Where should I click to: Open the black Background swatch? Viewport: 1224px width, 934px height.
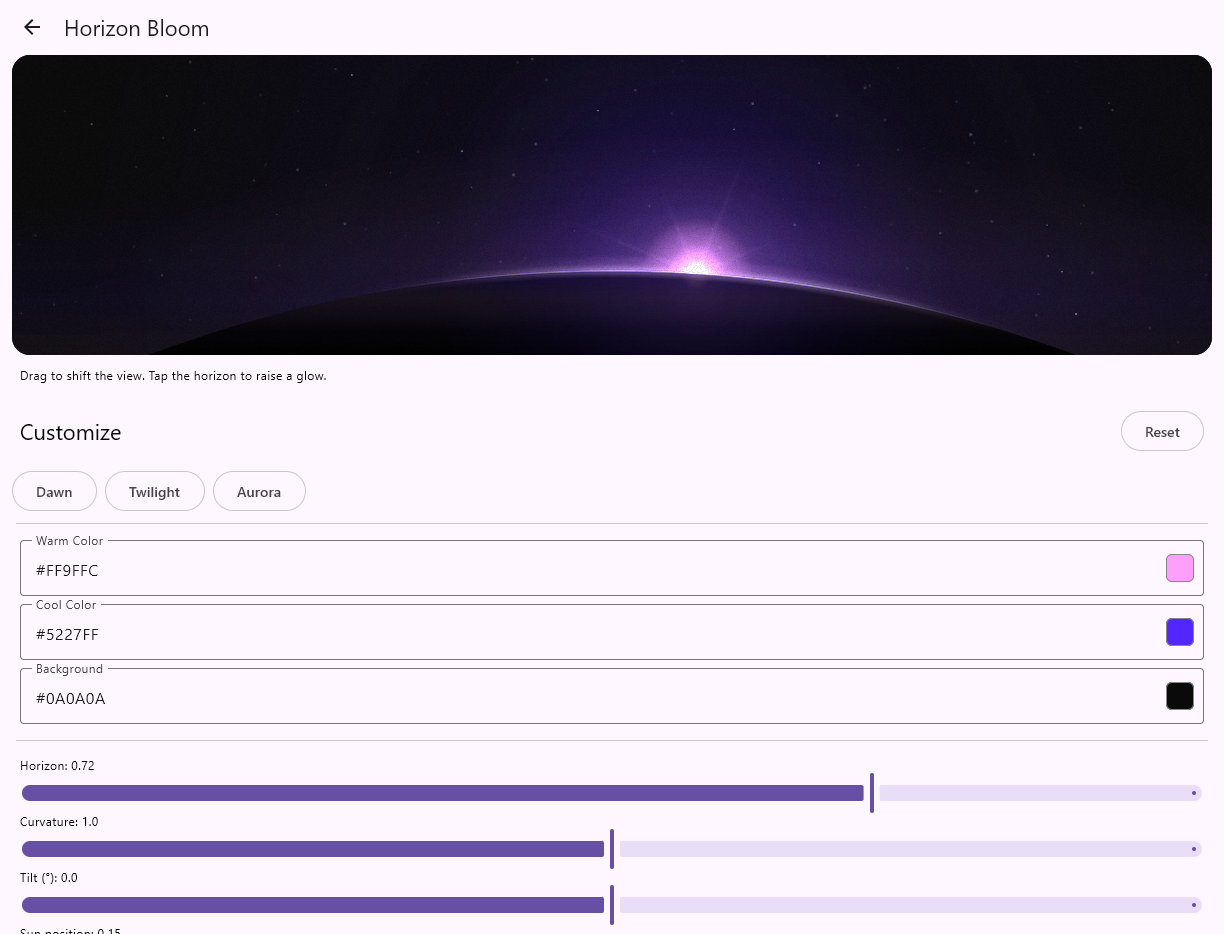pos(1180,696)
